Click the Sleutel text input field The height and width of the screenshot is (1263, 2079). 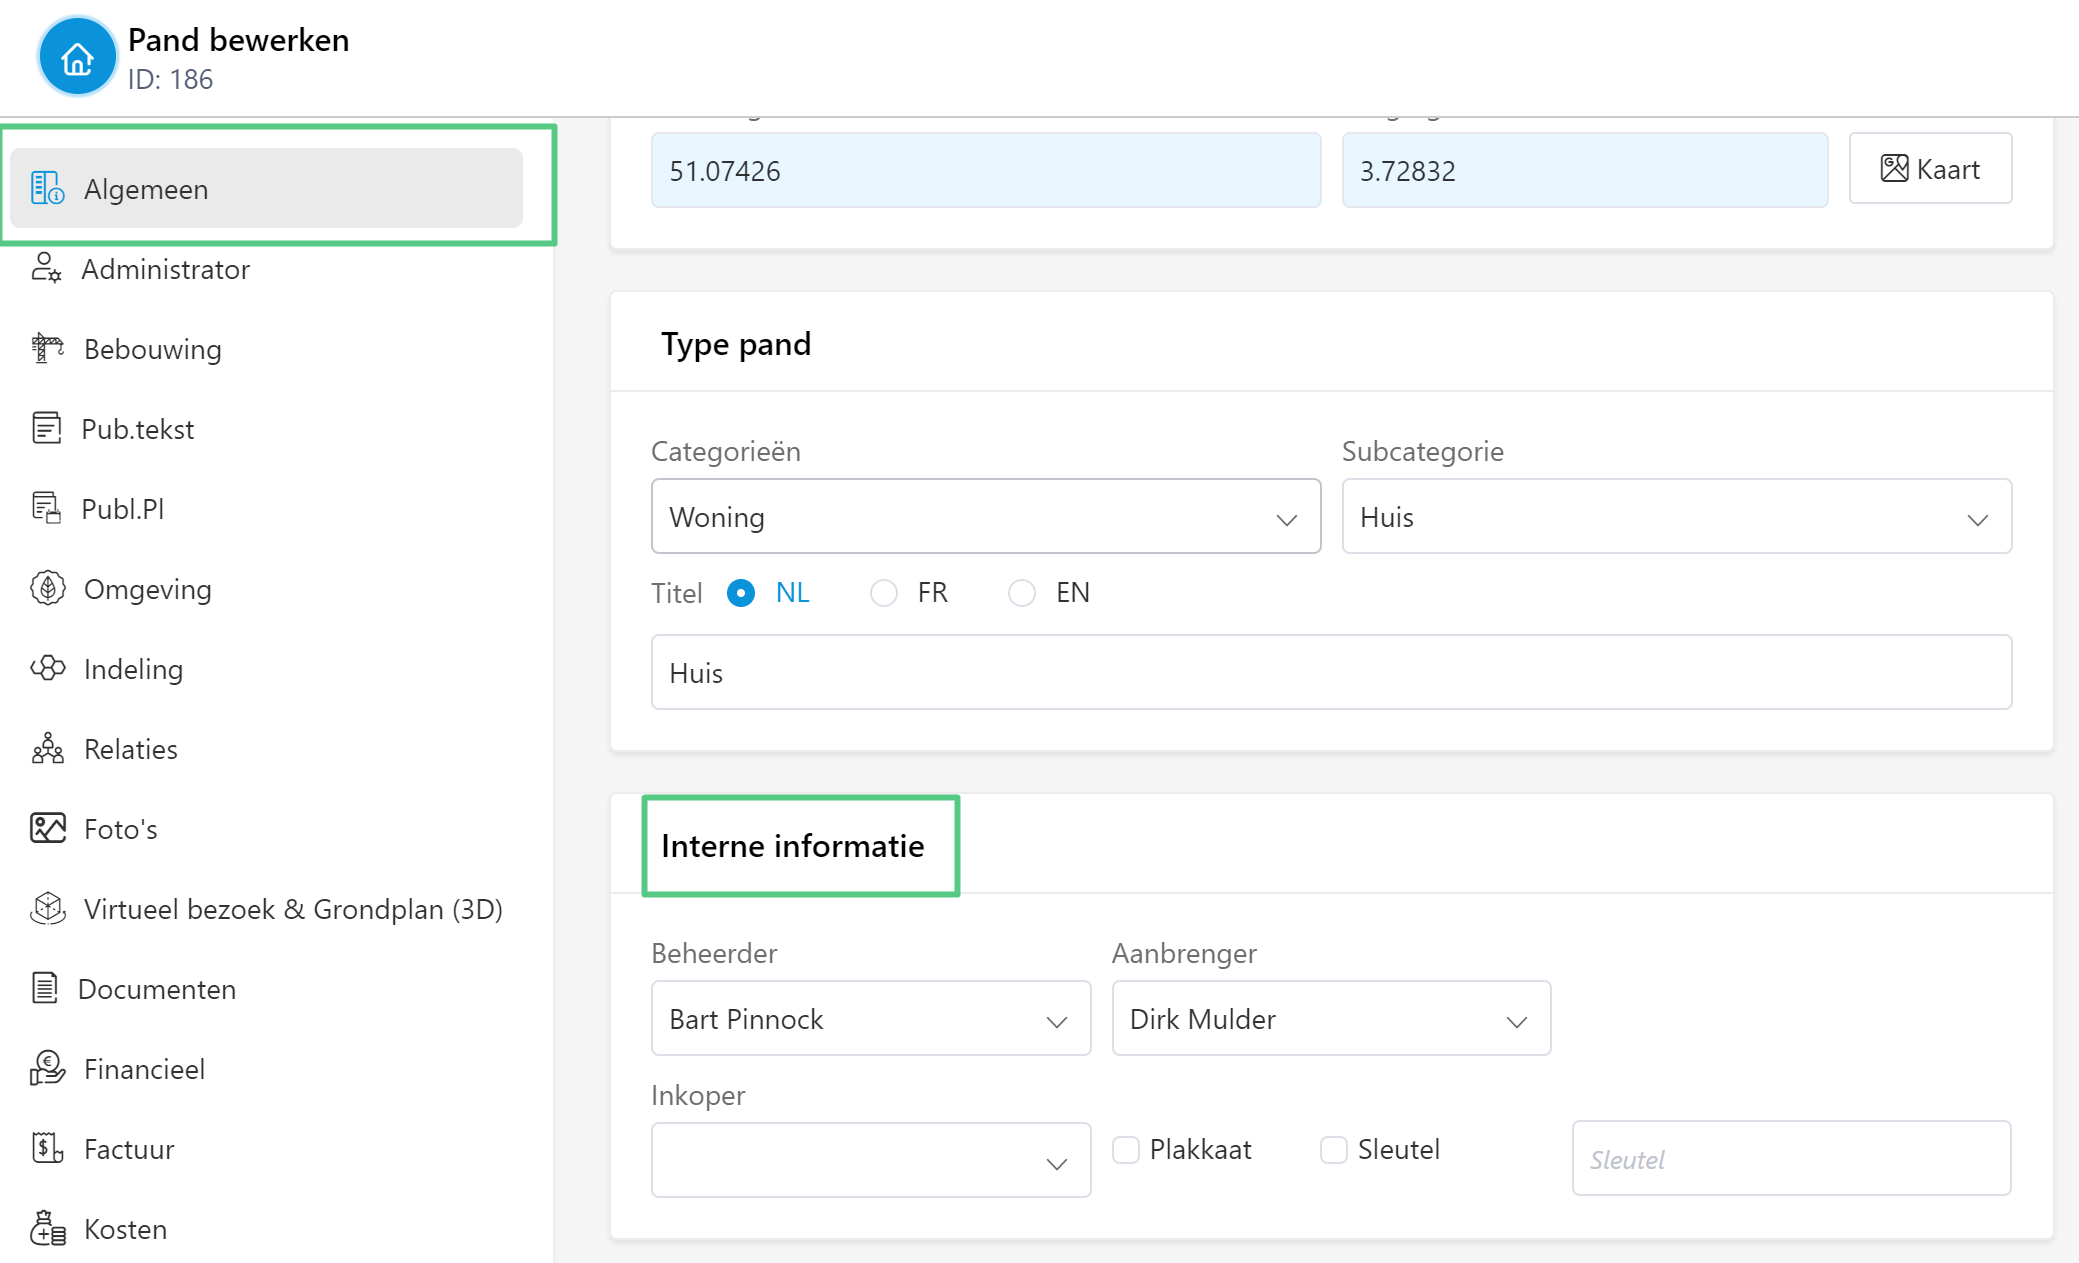pos(1790,1159)
